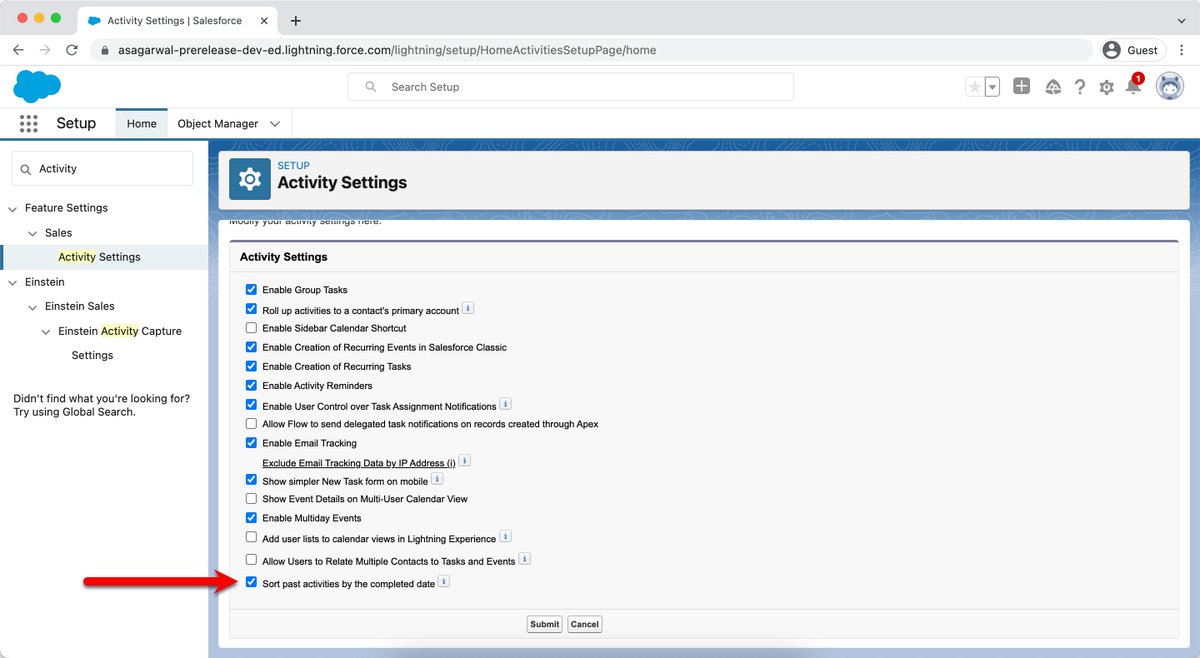Open the Setup gear menu icon

tap(1106, 87)
